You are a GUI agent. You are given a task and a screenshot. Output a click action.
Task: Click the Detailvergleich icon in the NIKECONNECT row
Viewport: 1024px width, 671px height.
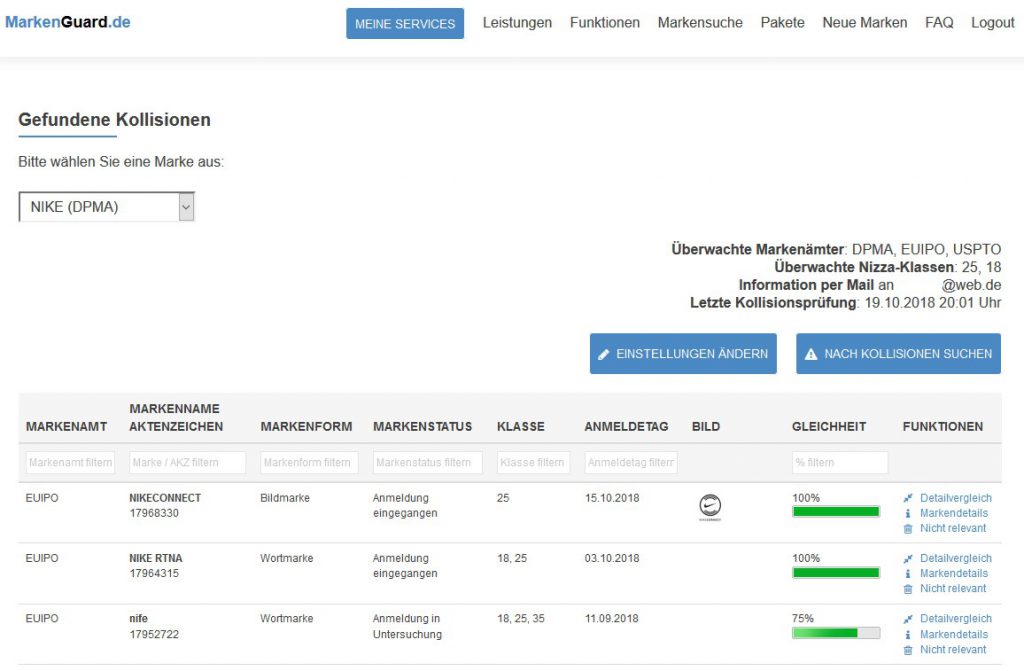pyautogui.click(x=908, y=498)
